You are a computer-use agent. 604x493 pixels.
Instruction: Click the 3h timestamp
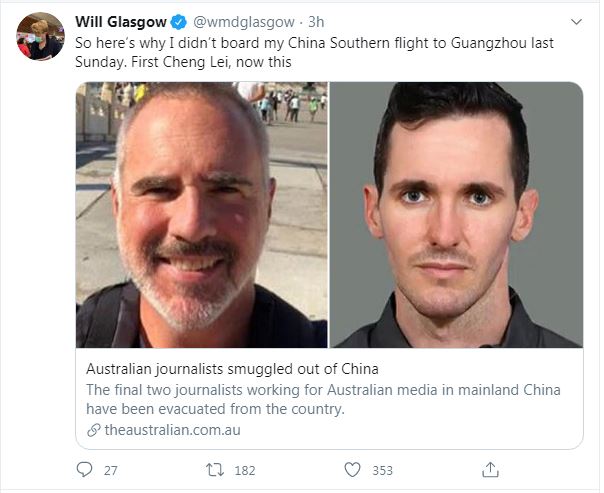316,22
